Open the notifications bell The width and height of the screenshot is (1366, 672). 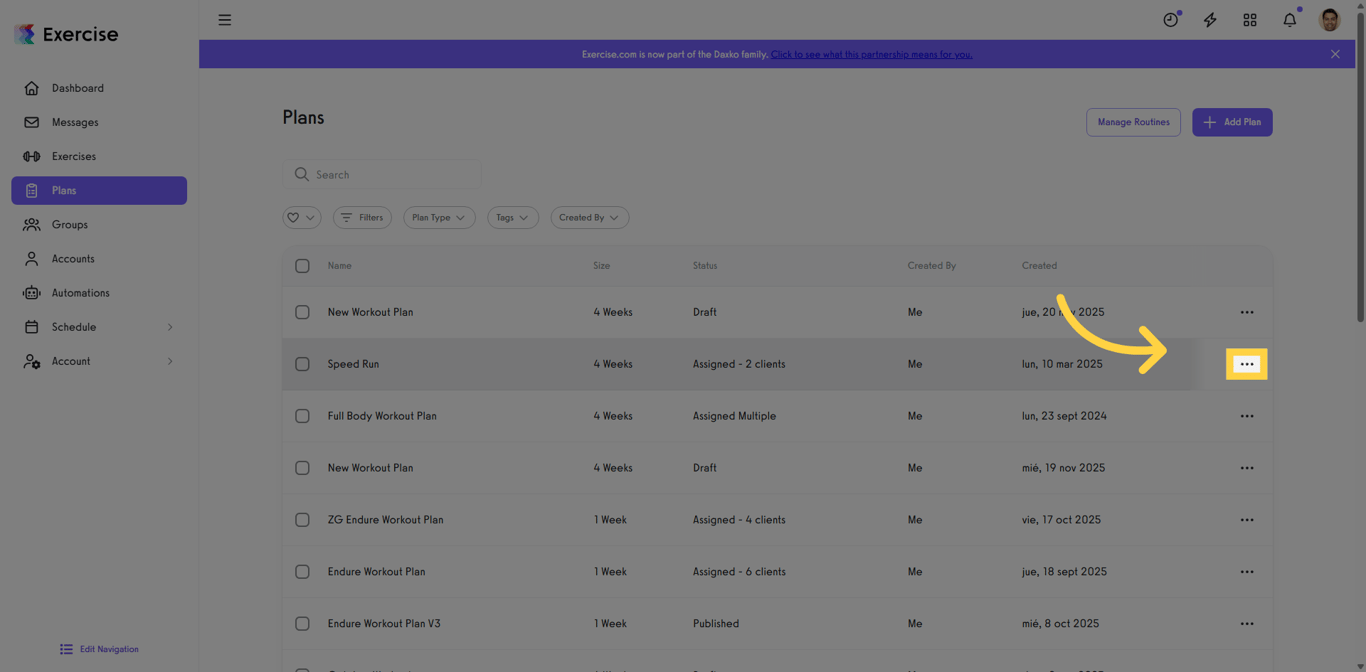(1290, 20)
